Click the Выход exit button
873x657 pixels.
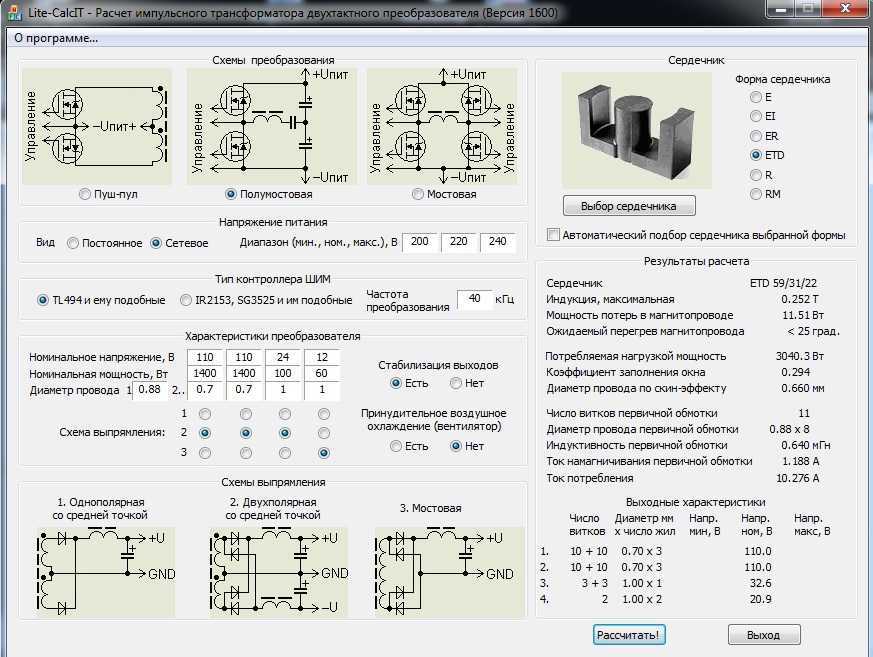(x=764, y=635)
